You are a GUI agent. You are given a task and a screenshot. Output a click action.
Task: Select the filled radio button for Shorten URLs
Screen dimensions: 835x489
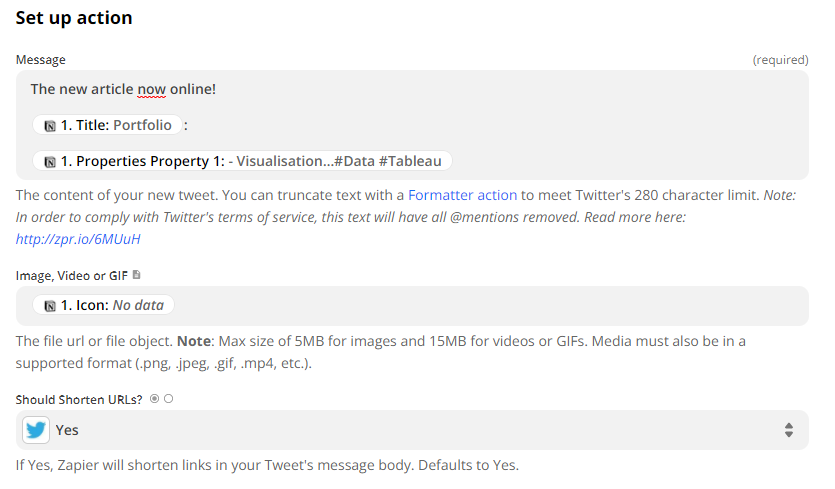point(154,398)
